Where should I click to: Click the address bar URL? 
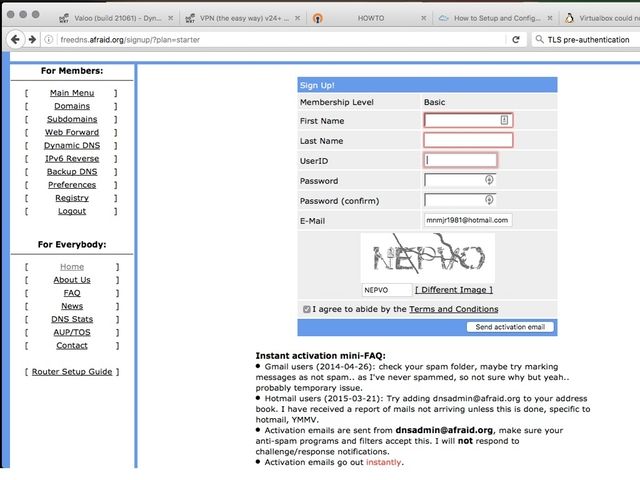pos(130,40)
